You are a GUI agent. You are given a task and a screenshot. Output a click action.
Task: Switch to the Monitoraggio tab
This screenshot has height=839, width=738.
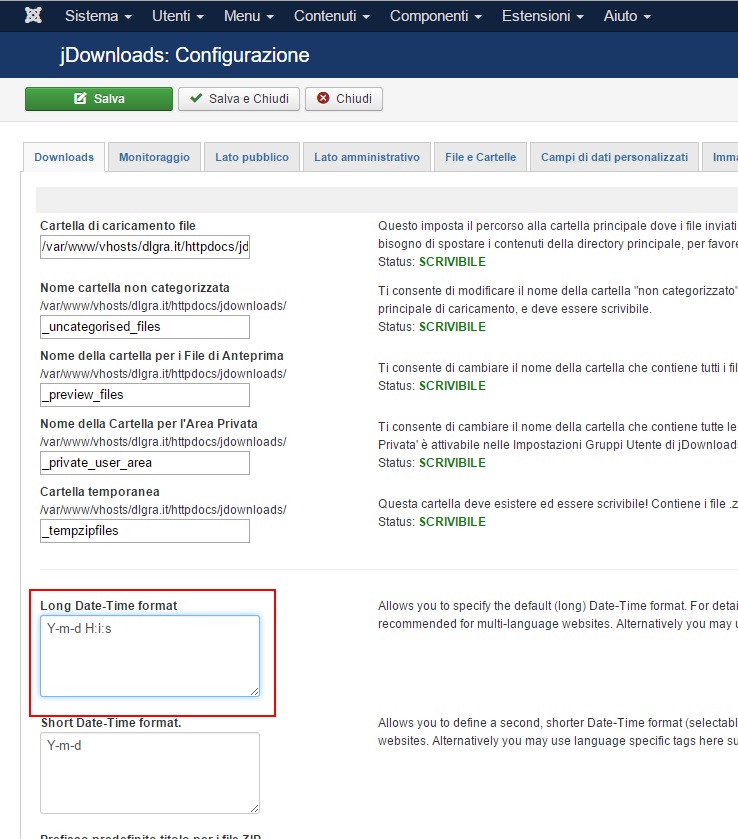pyautogui.click(x=154, y=157)
